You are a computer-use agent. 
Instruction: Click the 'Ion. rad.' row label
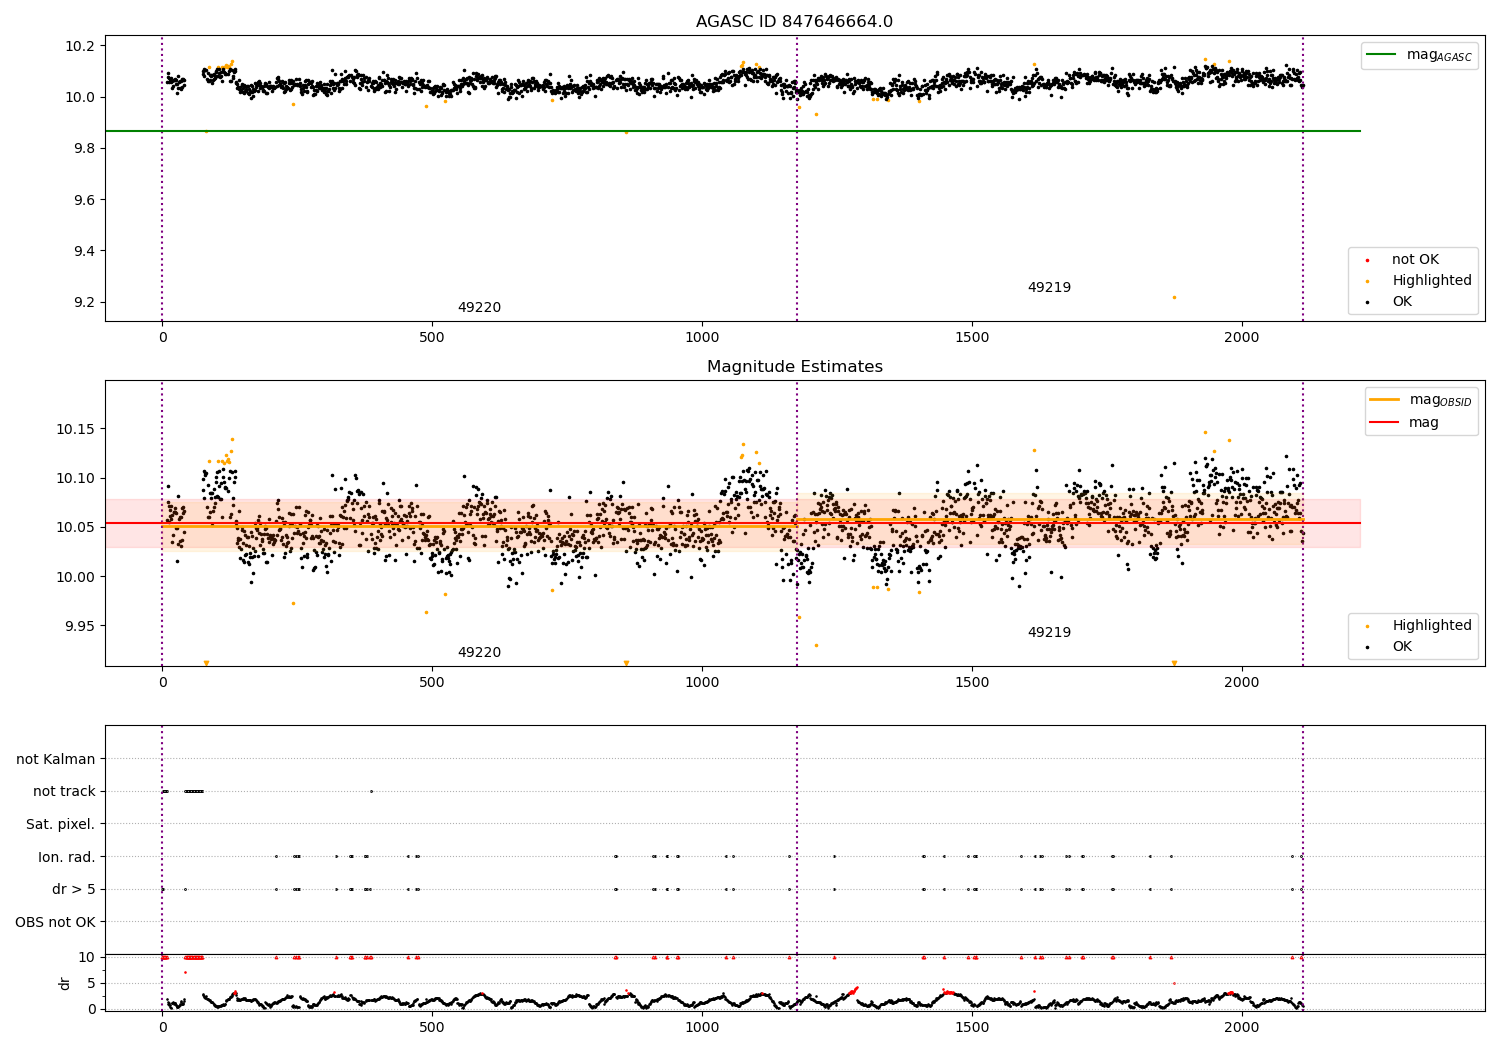pos(67,857)
